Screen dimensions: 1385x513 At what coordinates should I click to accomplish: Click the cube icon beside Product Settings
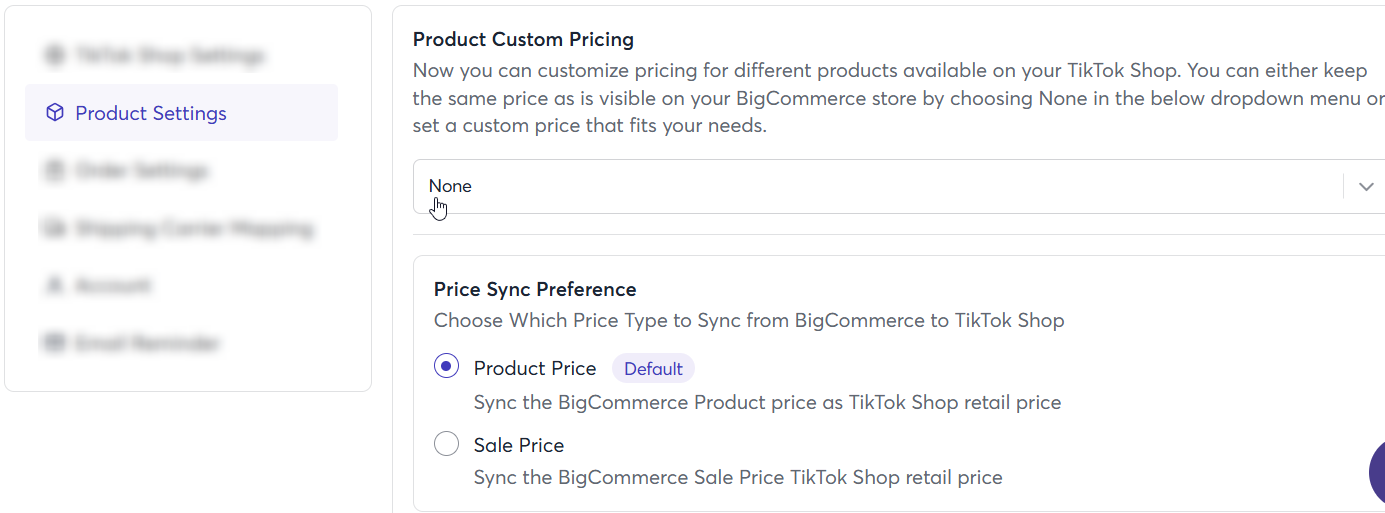click(55, 113)
